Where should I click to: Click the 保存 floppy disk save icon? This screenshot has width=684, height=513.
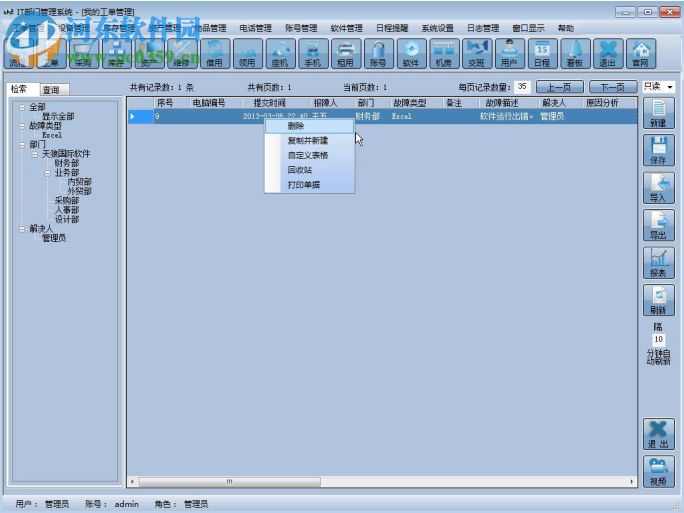click(658, 150)
